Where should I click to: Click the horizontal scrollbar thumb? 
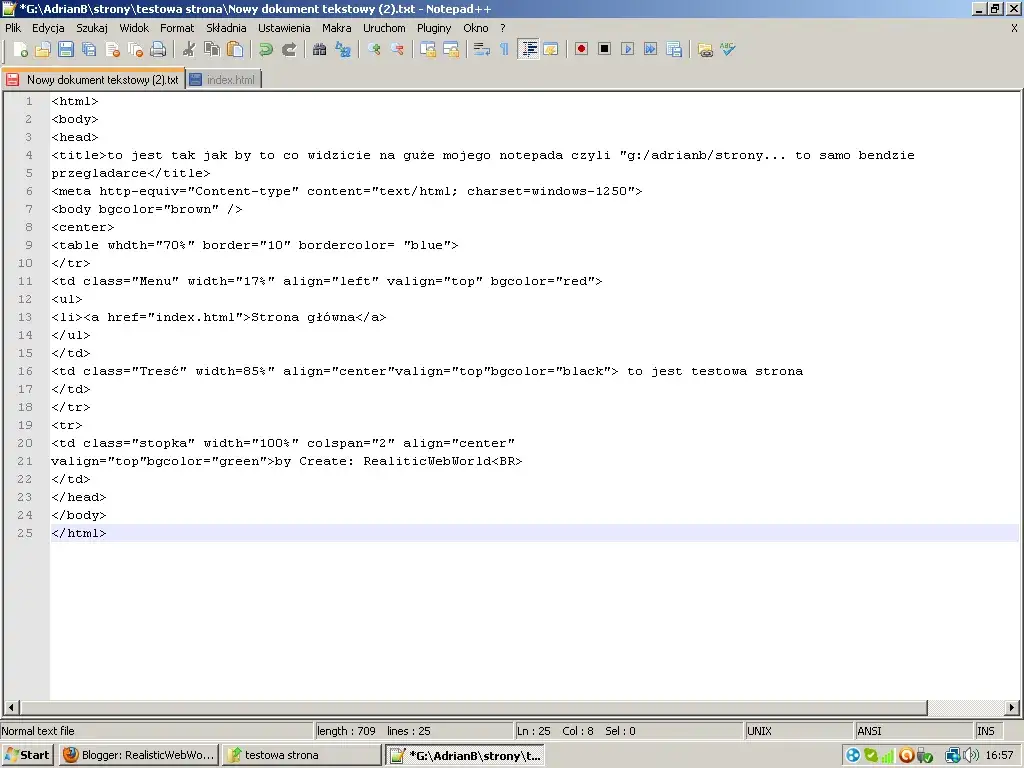pyautogui.click(x=473, y=707)
